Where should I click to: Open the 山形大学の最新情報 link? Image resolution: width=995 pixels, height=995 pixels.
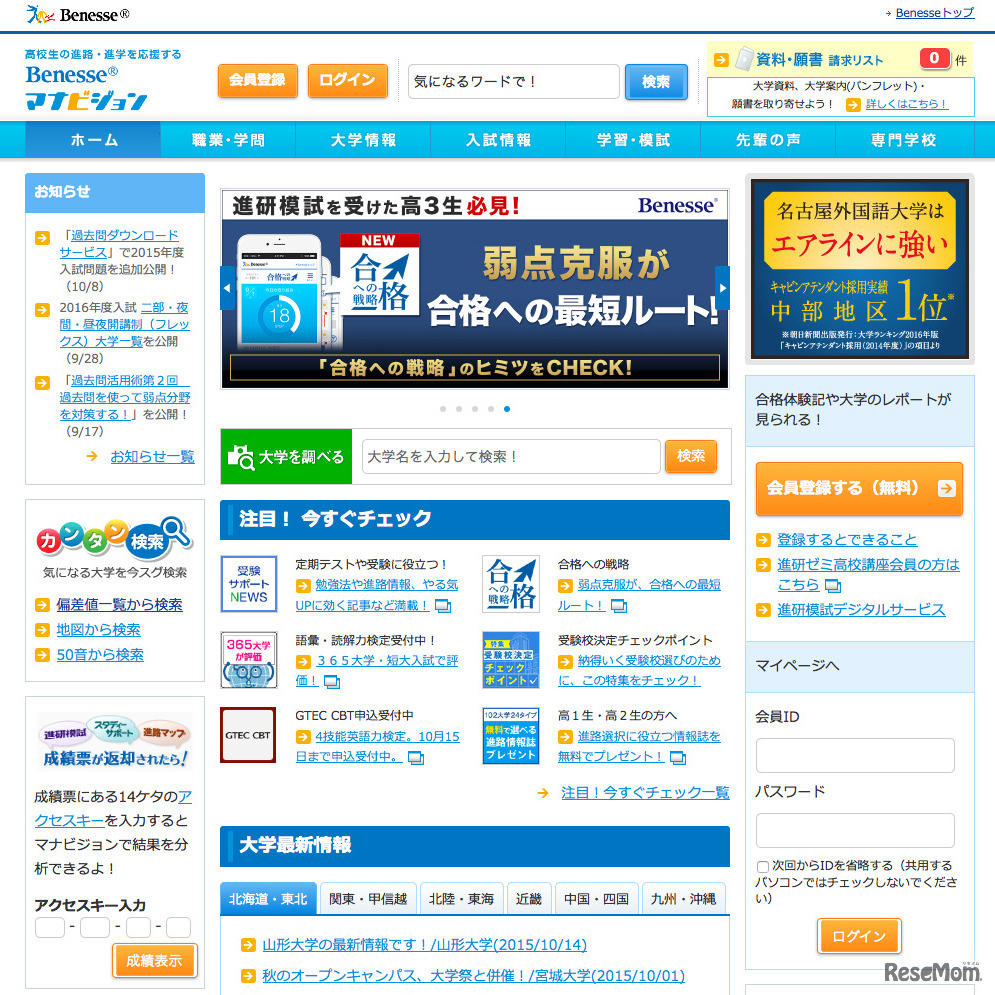[x=425, y=944]
